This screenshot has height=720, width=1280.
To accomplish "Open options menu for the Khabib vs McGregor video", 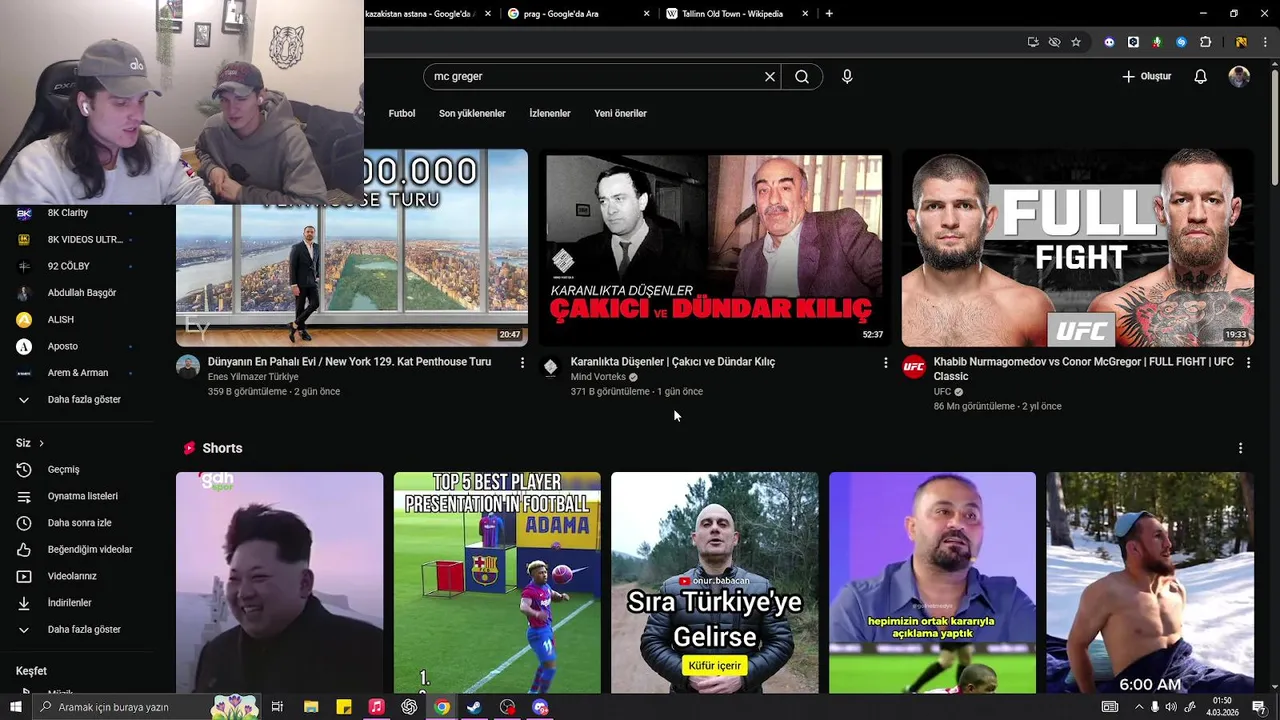I will 1248,363.
